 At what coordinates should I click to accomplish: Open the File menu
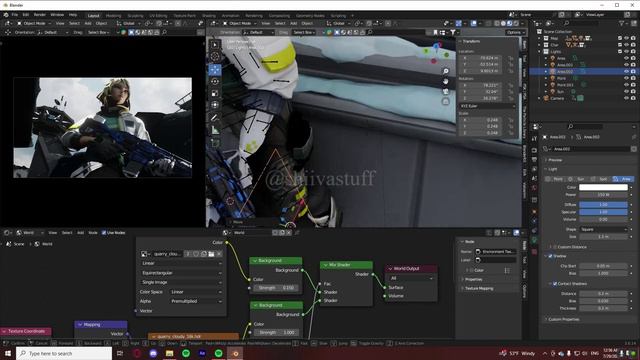(15, 15)
